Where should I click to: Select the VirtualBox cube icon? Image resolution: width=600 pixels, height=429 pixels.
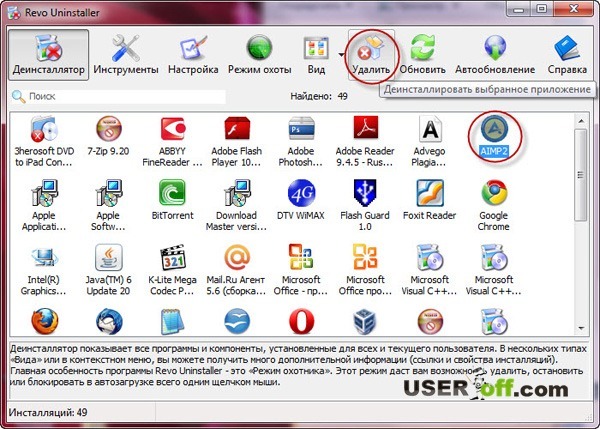[365, 321]
